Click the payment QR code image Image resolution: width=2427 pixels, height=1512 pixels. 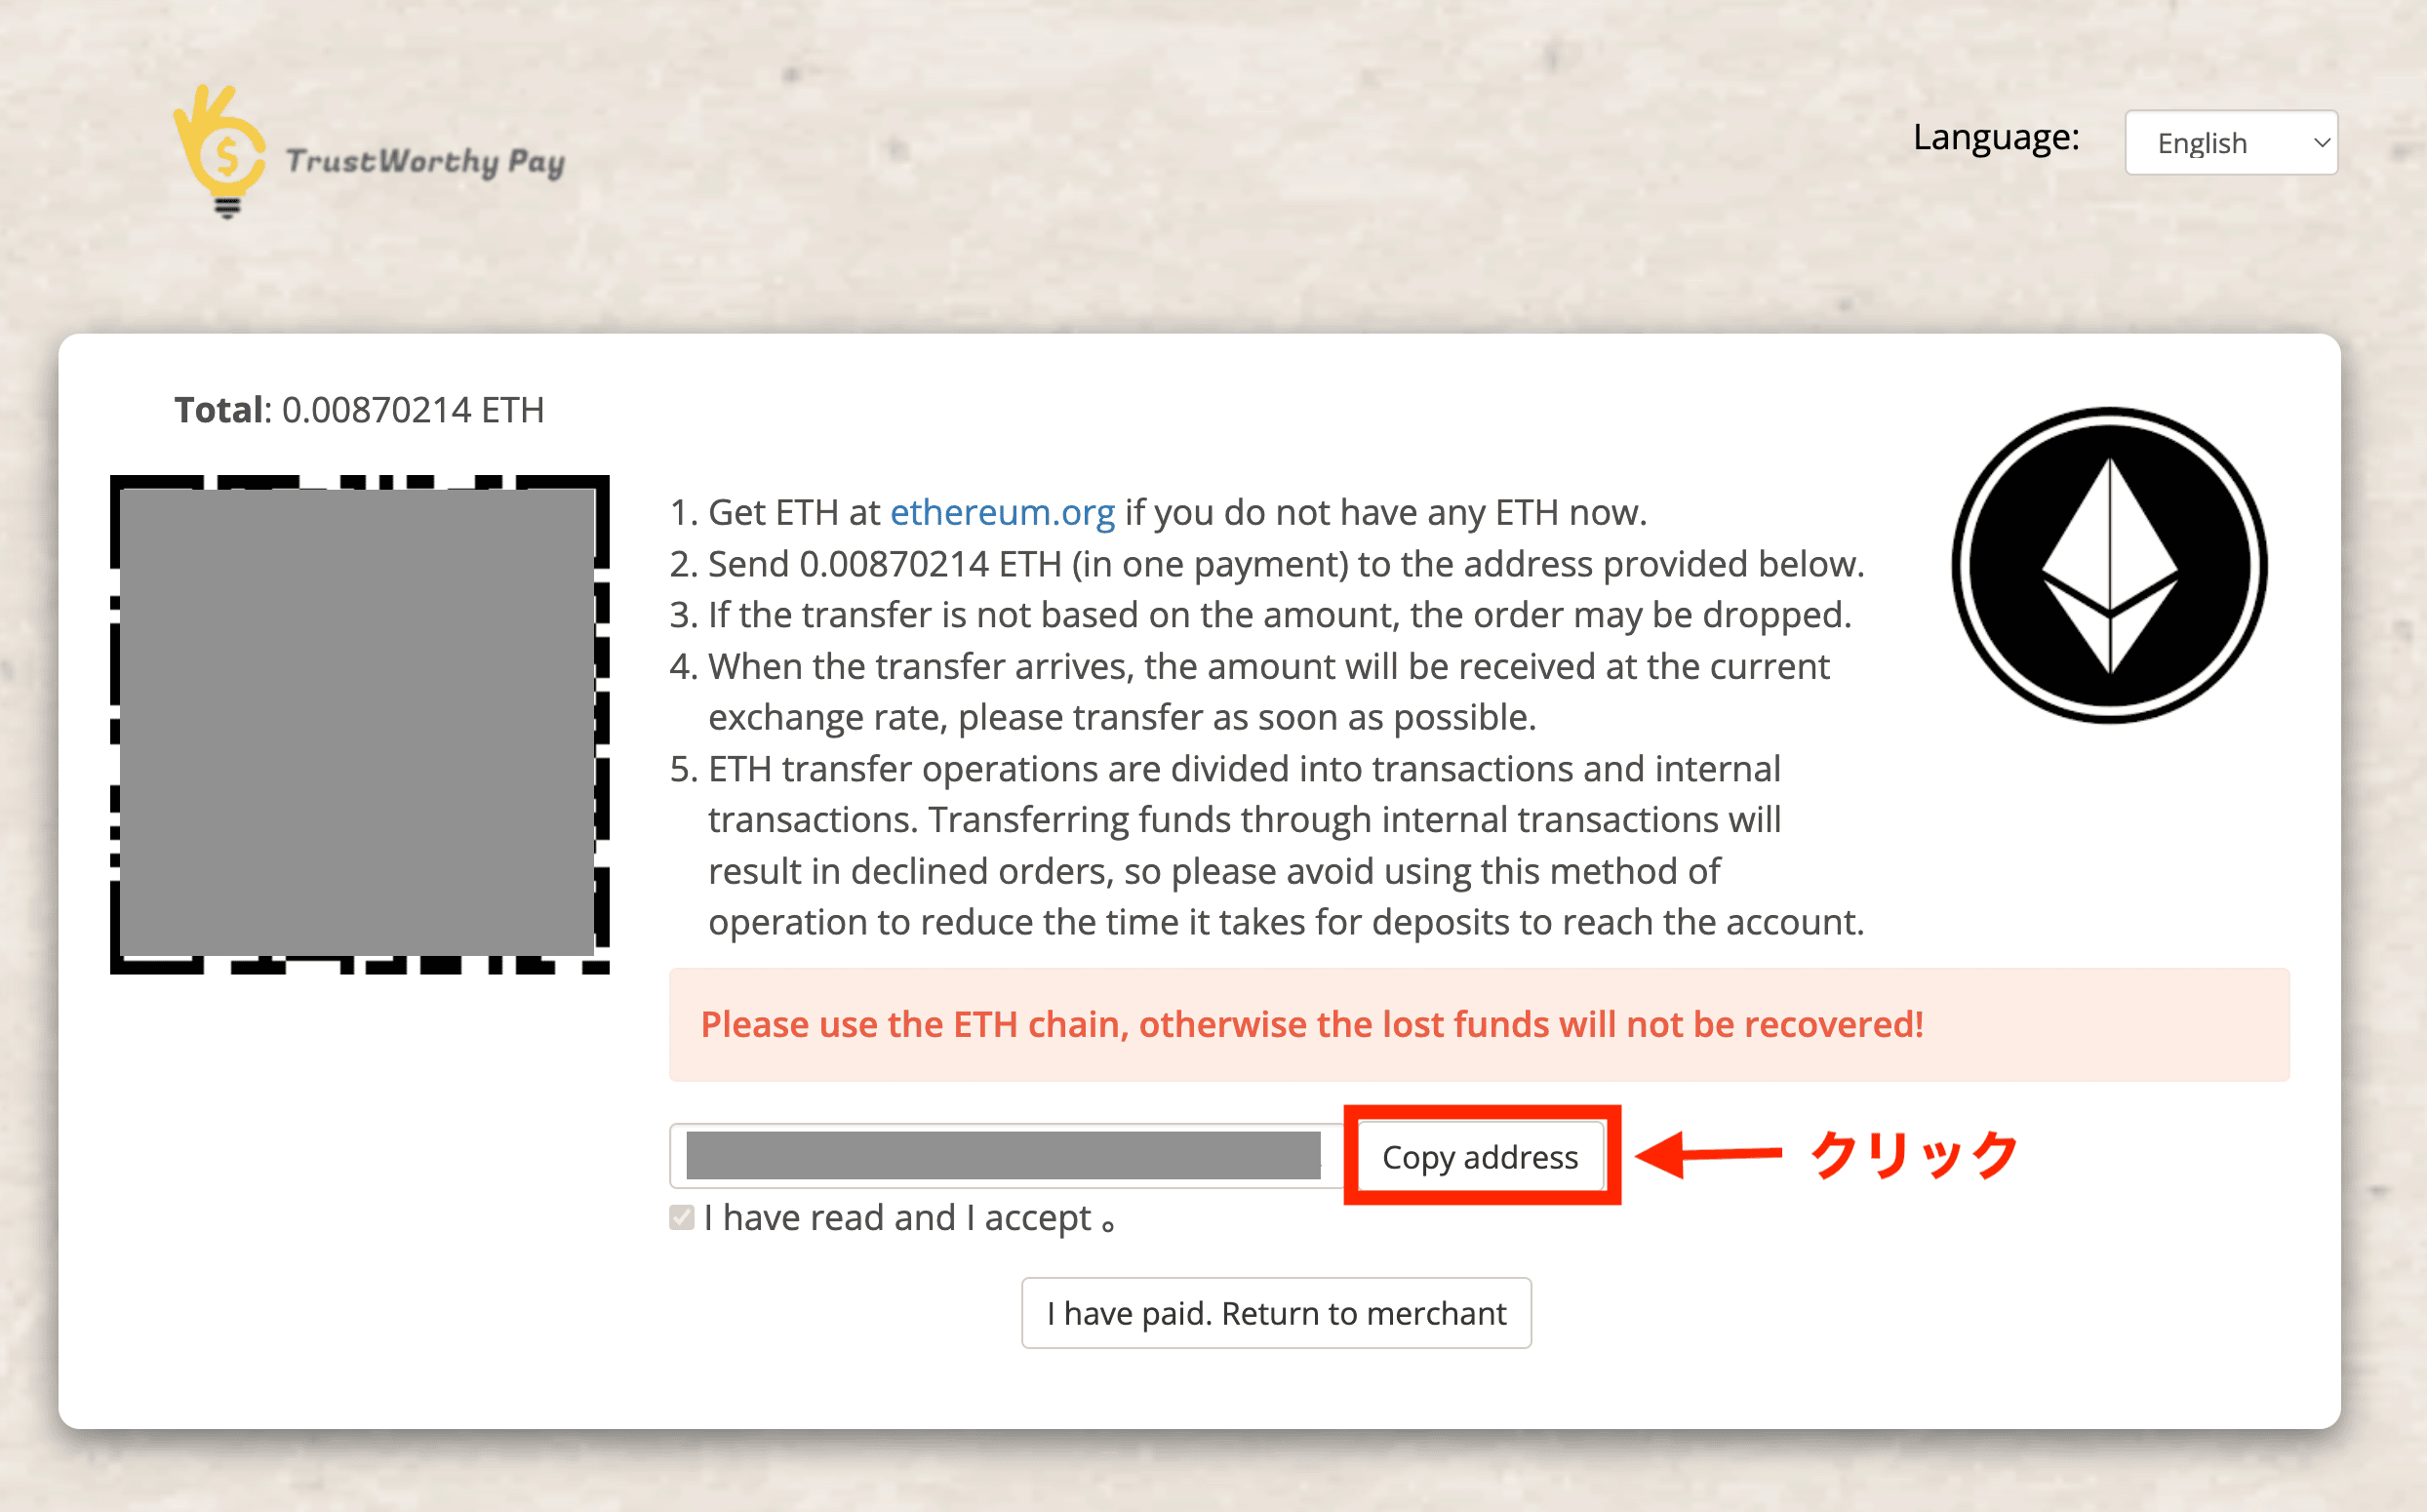point(359,724)
